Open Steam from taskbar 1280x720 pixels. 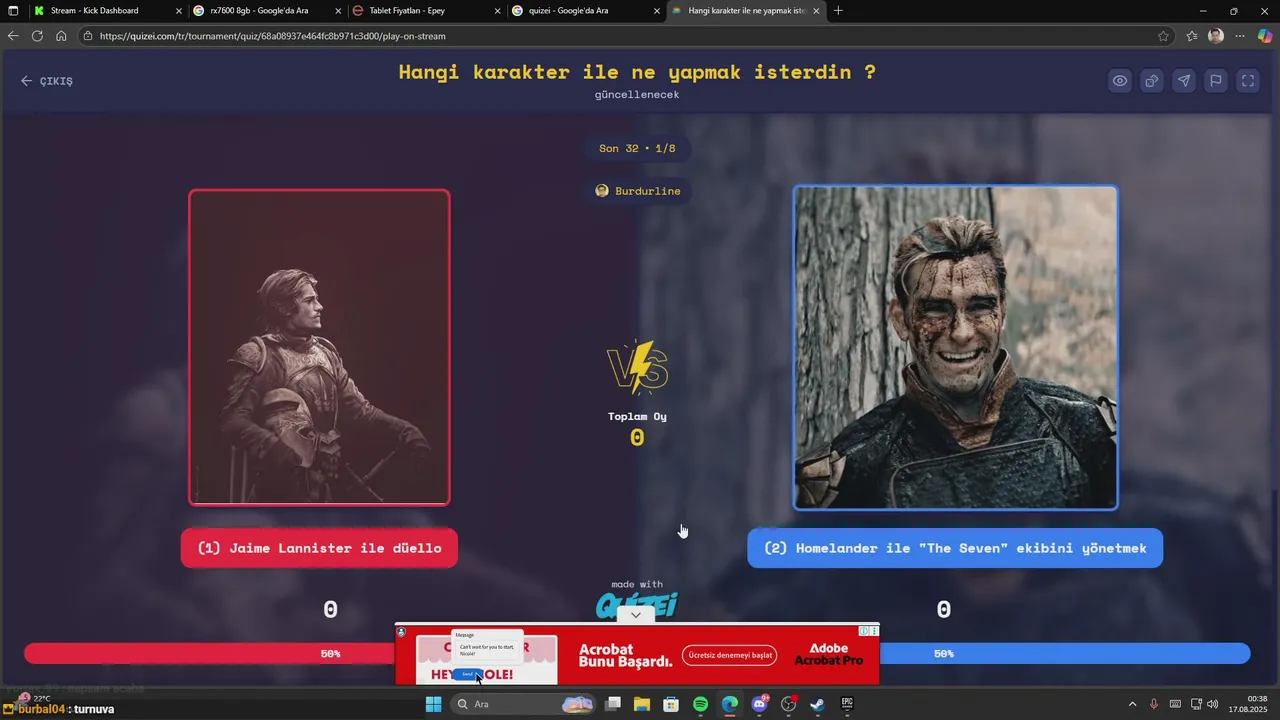coord(817,704)
